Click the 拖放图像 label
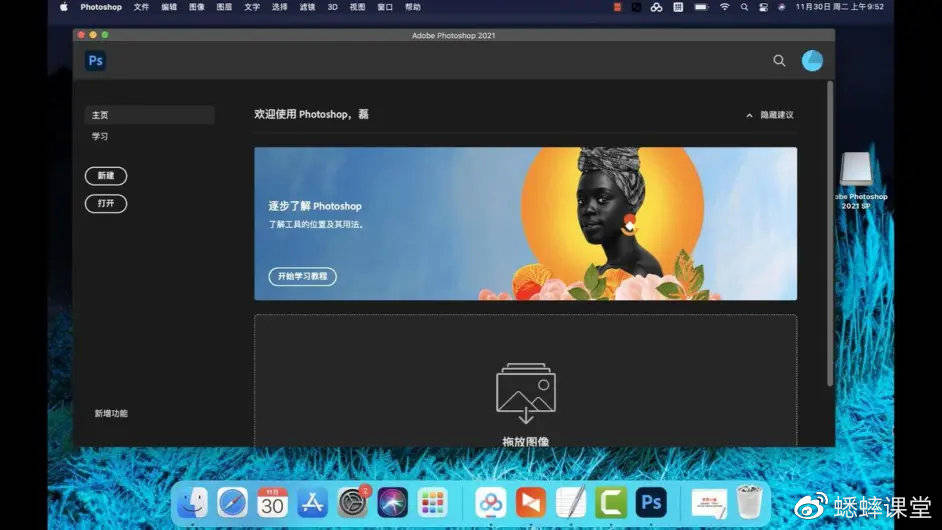Image resolution: width=942 pixels, height=530 pixels. point(526,442)
